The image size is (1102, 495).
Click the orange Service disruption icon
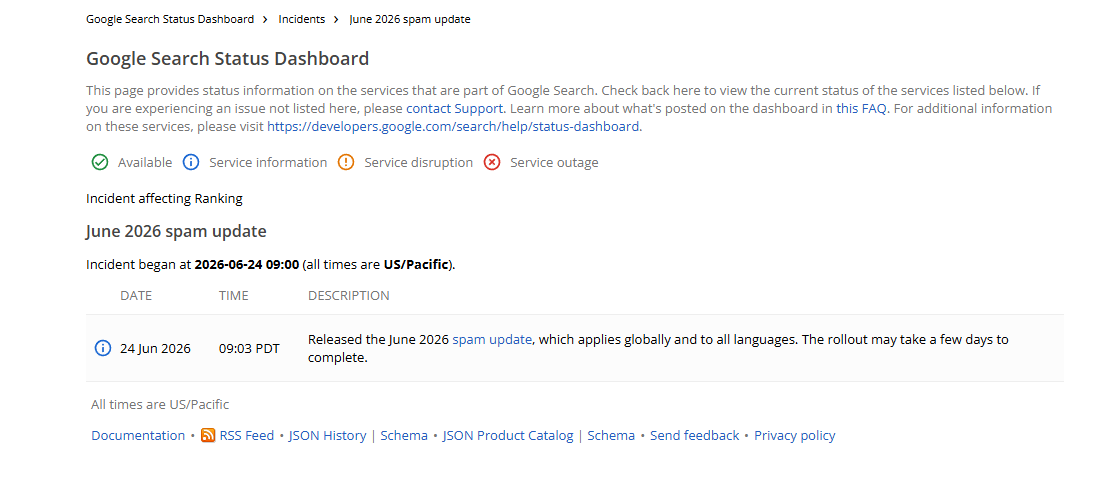346,162
